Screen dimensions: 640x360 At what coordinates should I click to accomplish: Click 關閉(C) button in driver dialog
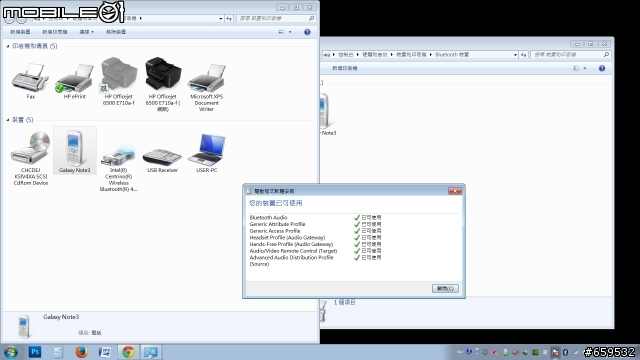pos(445,289)
